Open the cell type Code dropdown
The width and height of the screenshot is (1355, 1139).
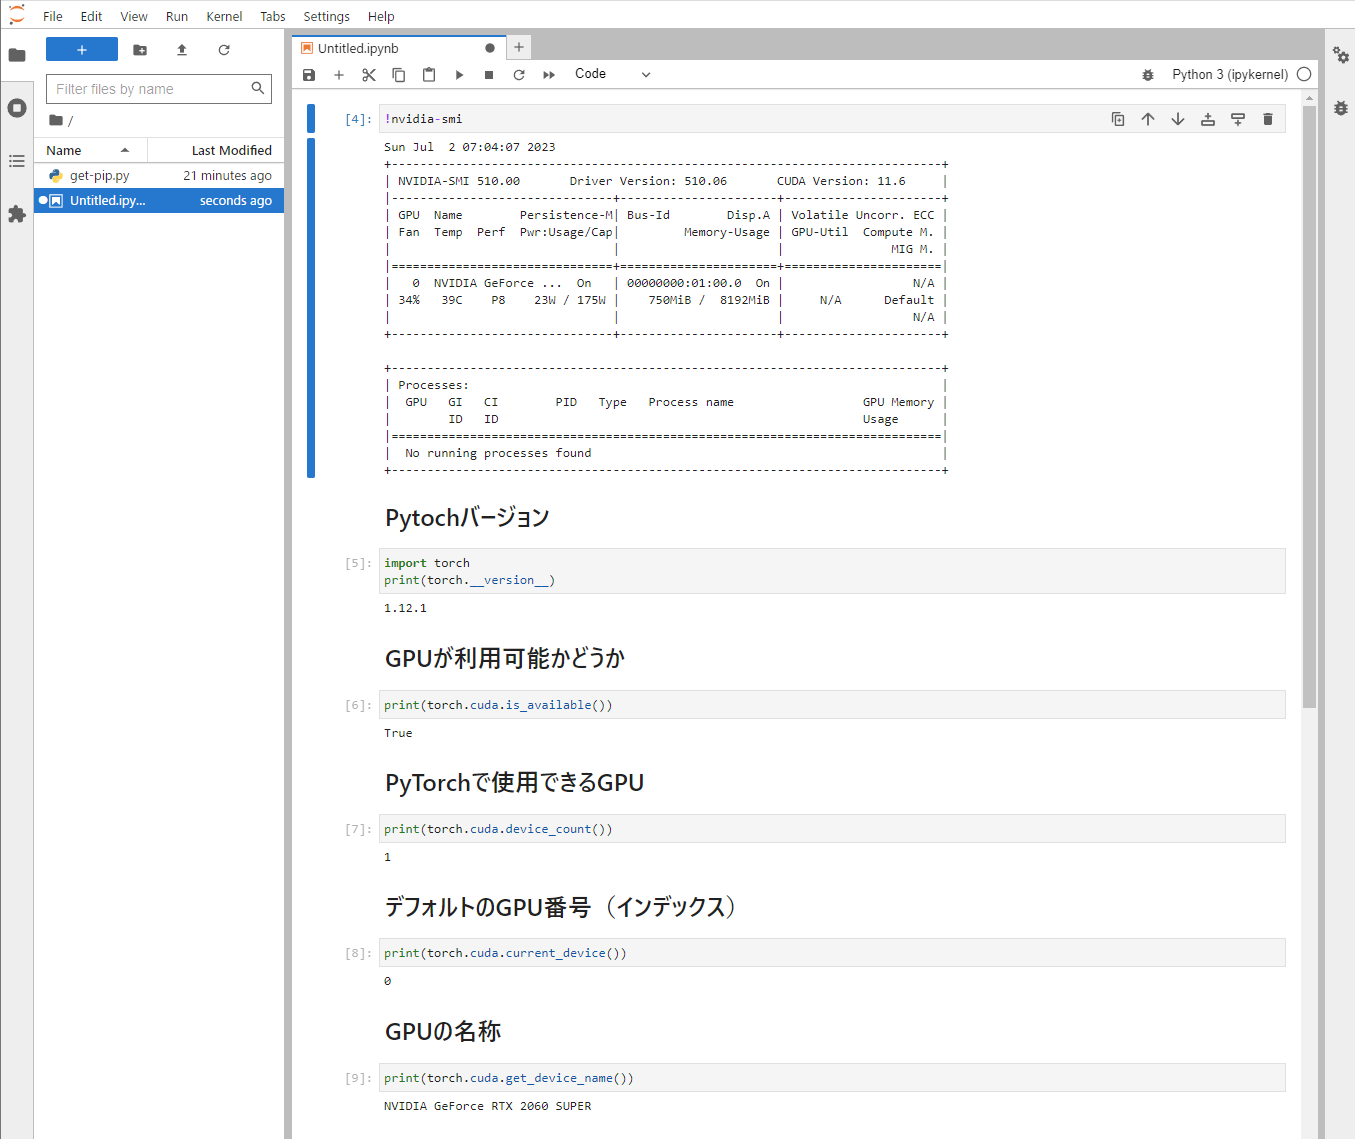pyautogui.click(x=612, y=74)
